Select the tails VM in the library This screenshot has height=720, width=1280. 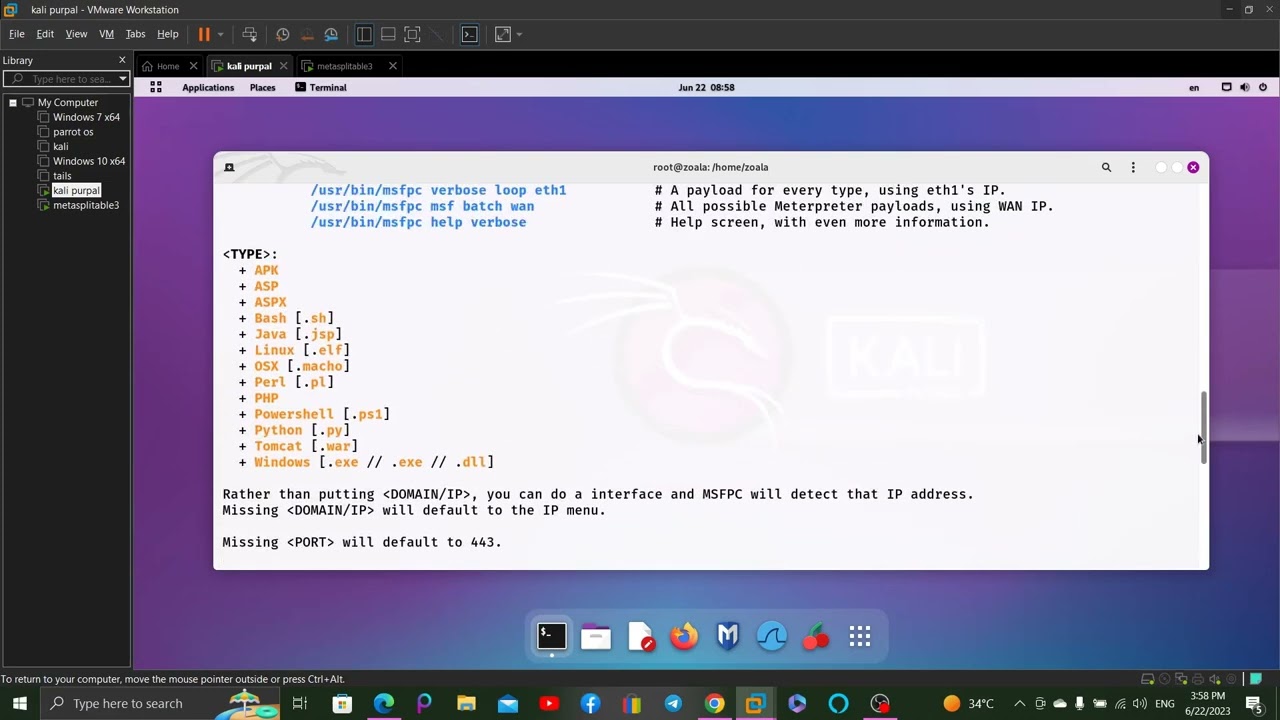click(x=62, y=176)
